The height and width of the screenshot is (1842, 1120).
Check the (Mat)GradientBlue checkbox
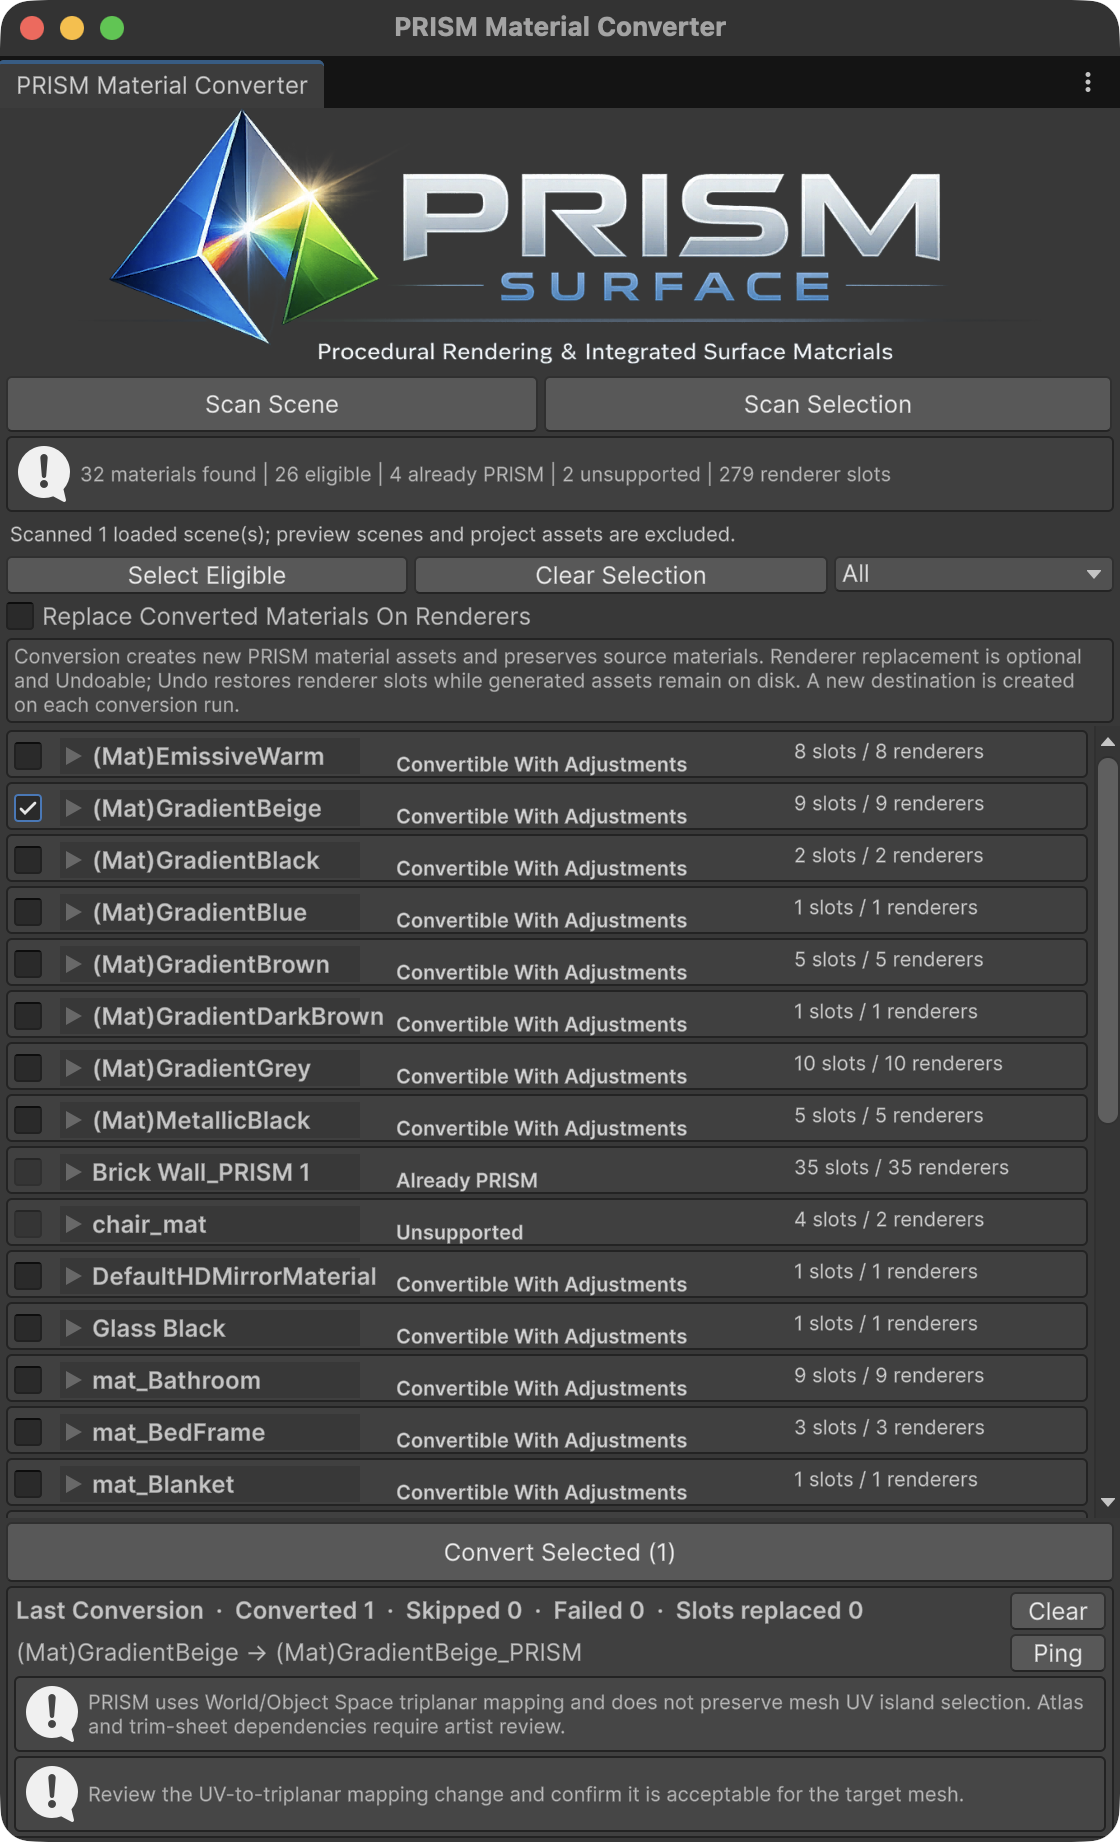pos(28,912)
